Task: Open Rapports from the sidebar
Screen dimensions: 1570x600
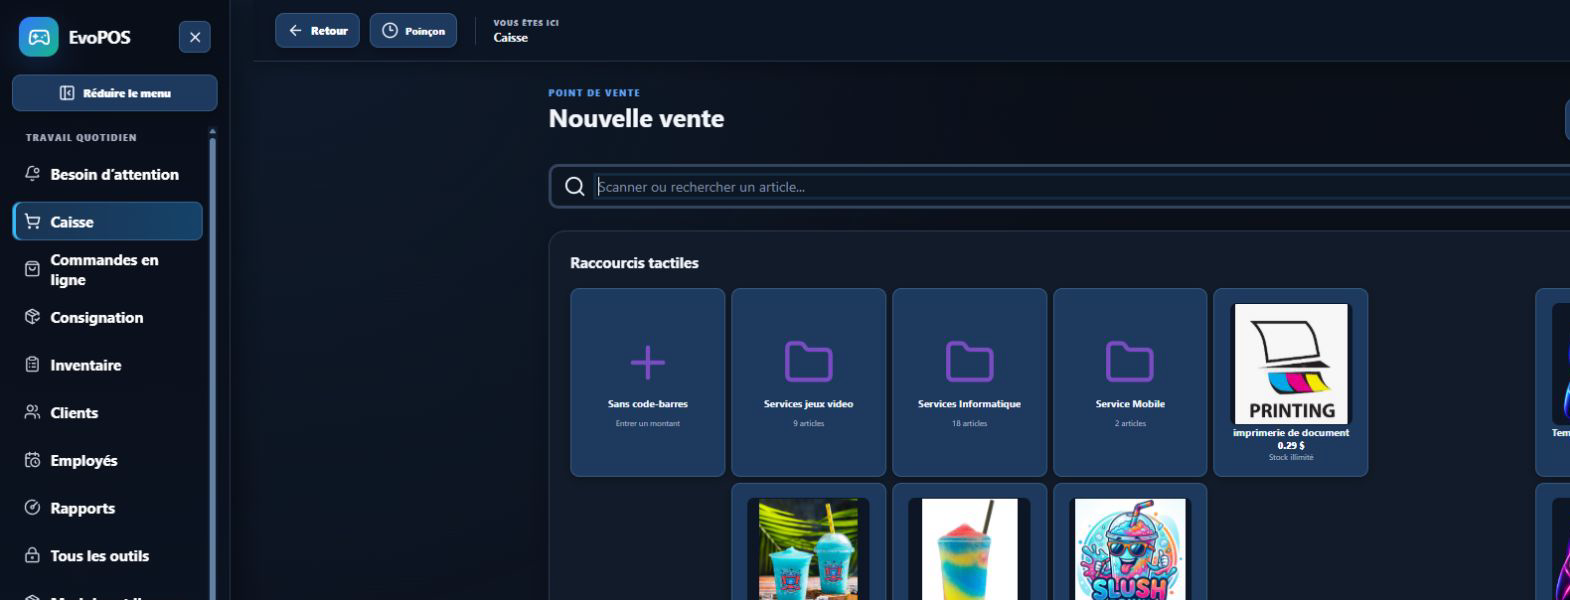Action: [108, 508]
